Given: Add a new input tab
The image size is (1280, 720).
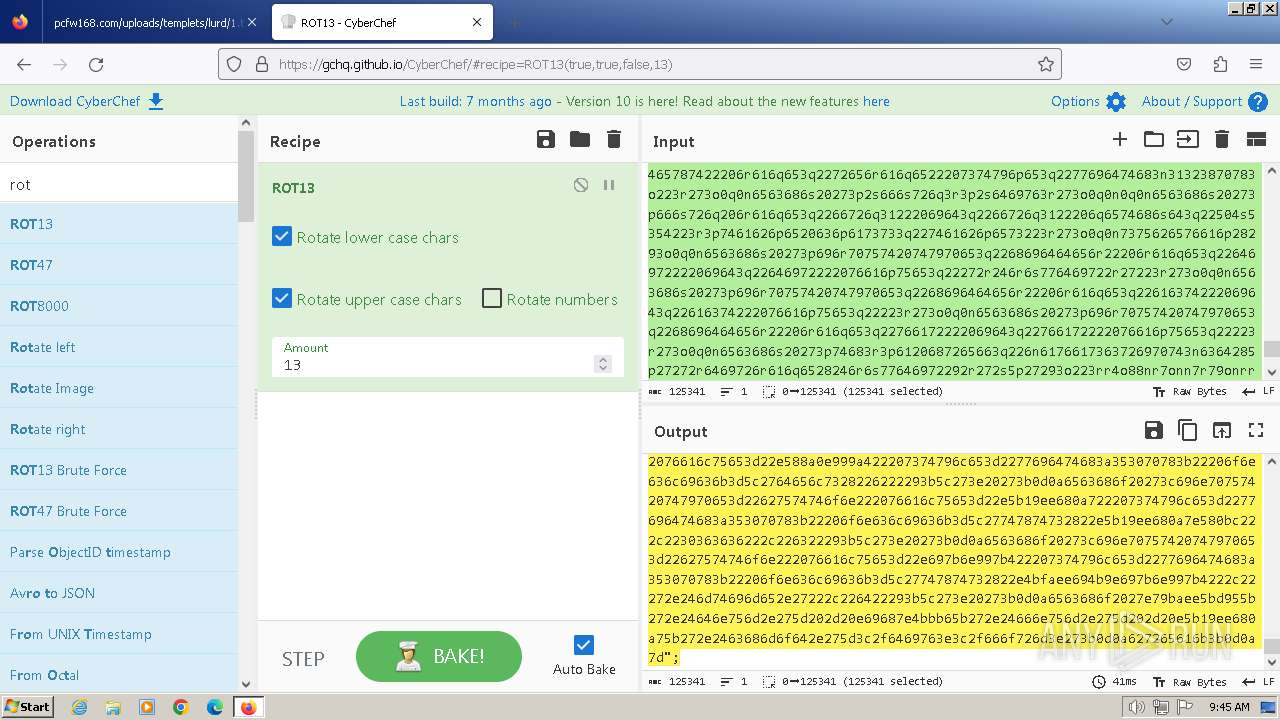Looking at the screenshot, I should click(1120, 140).
